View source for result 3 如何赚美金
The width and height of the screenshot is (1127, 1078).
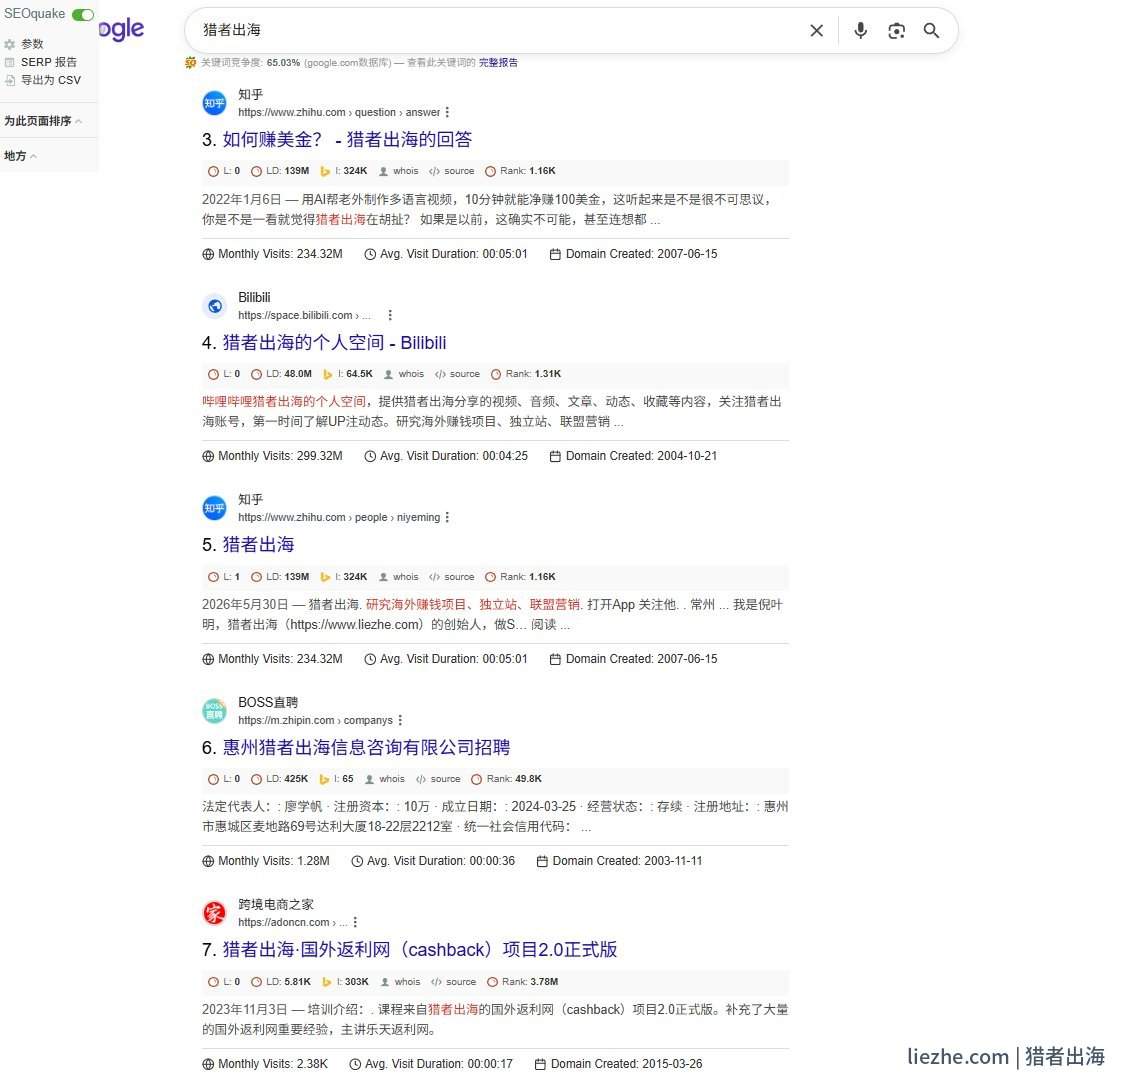(451, 171)
